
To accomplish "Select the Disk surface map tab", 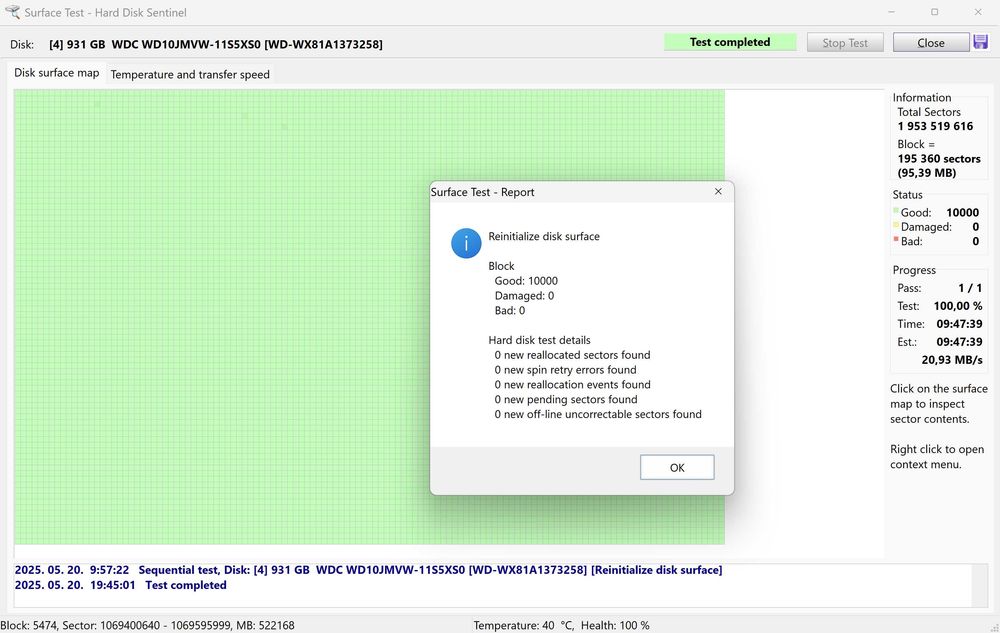I will pyautogui.click(x=57, y=73).
